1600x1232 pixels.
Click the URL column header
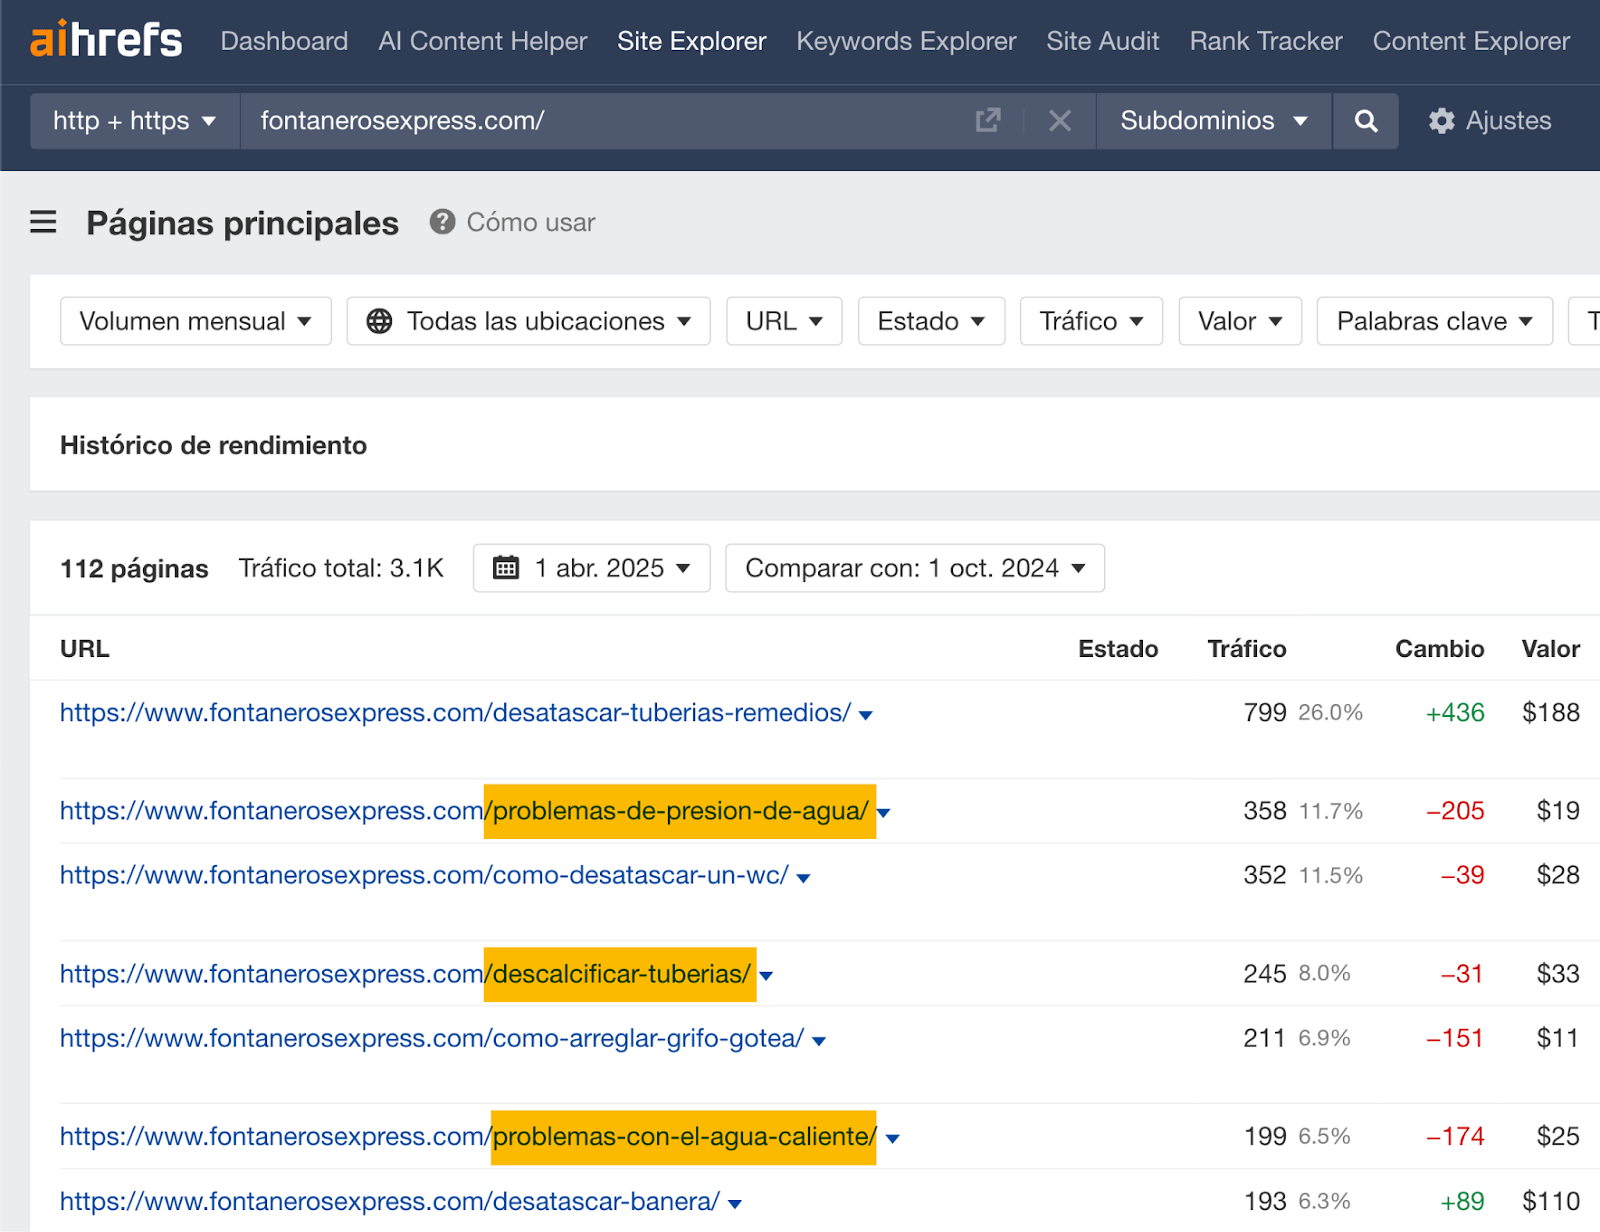[85, 649]
